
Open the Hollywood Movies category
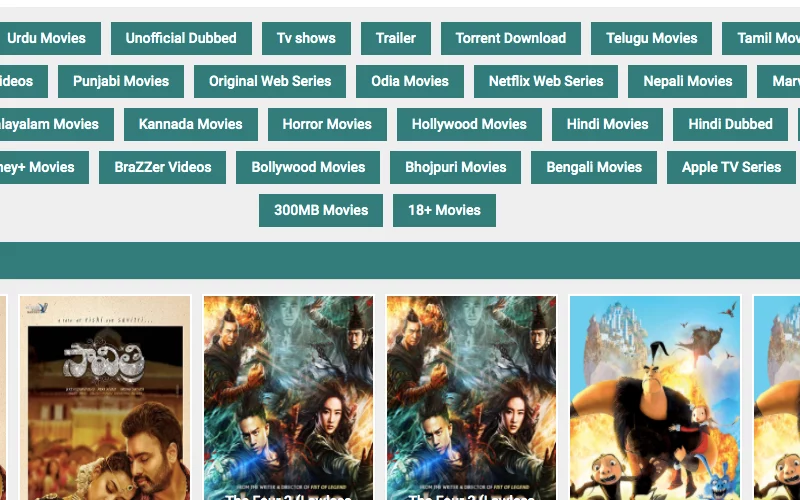469,124
